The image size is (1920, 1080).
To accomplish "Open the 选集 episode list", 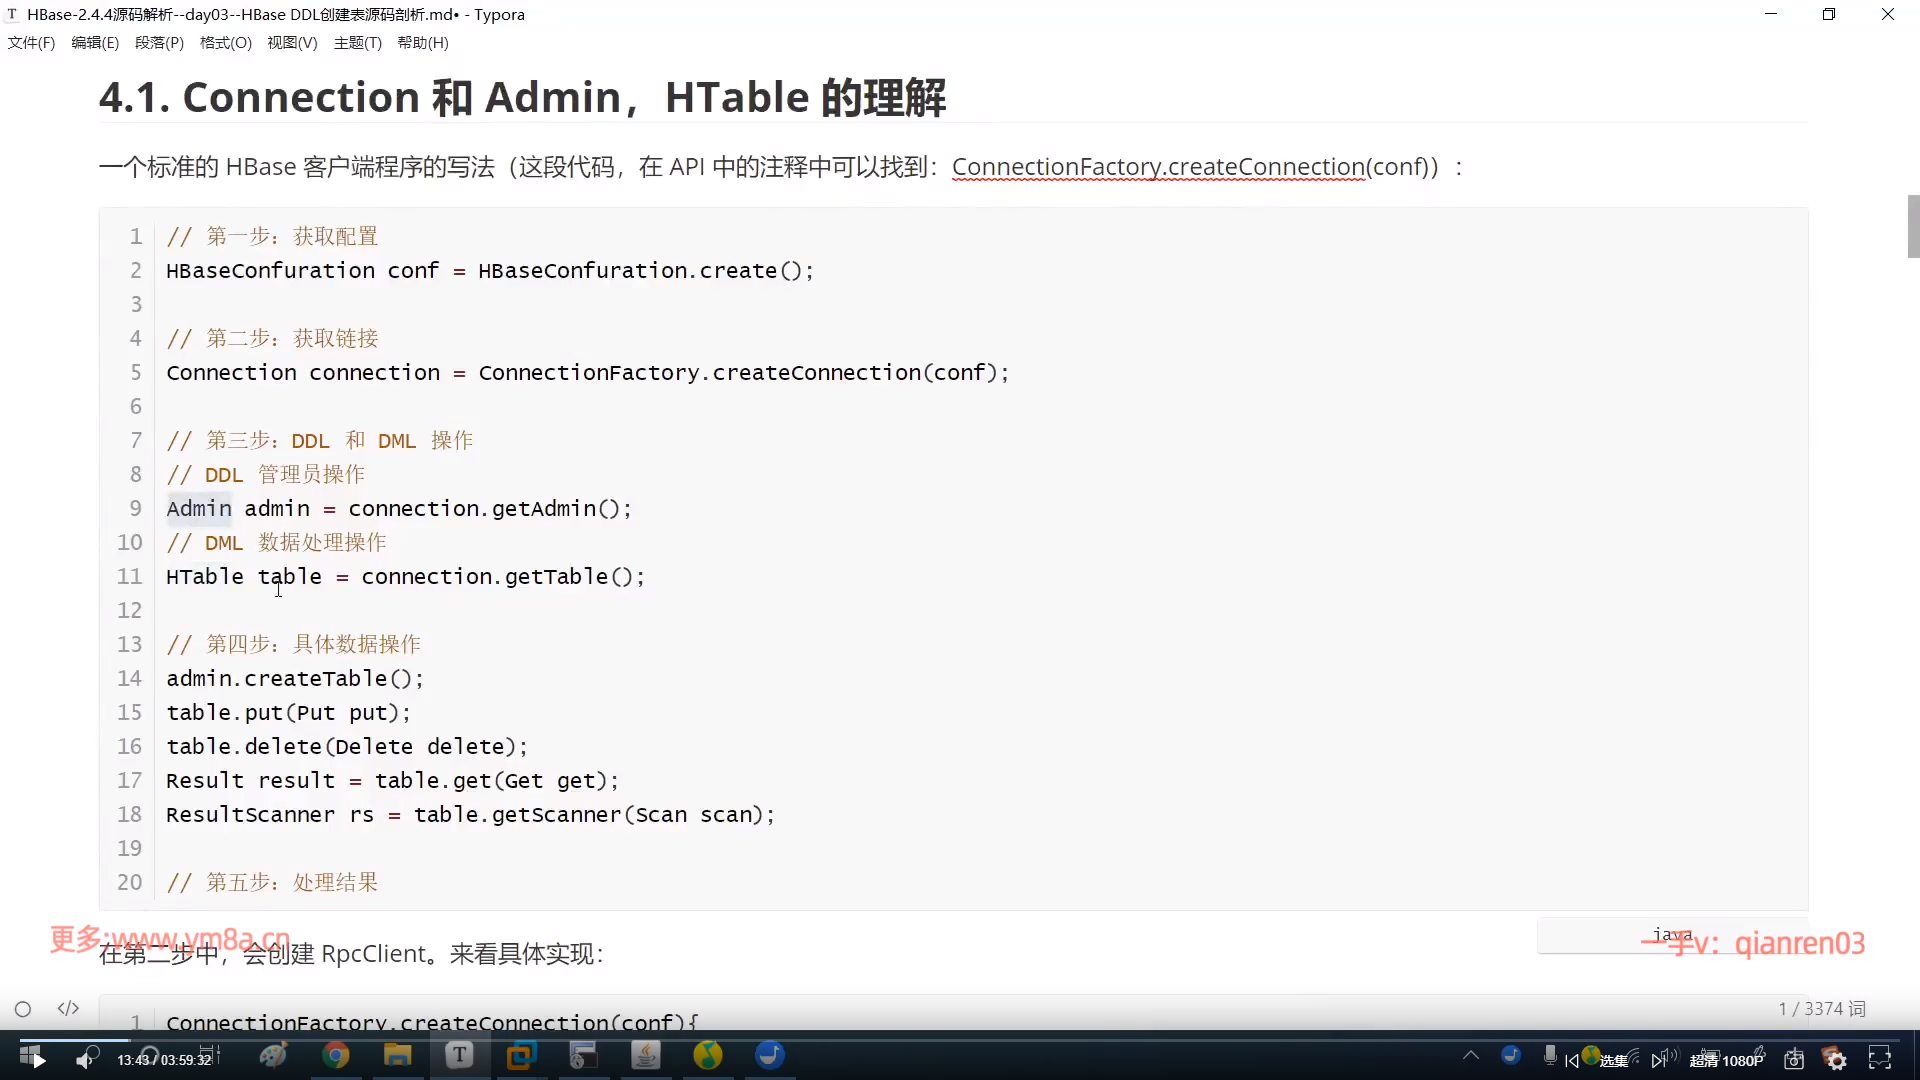I will [x=1613, y=1061].
